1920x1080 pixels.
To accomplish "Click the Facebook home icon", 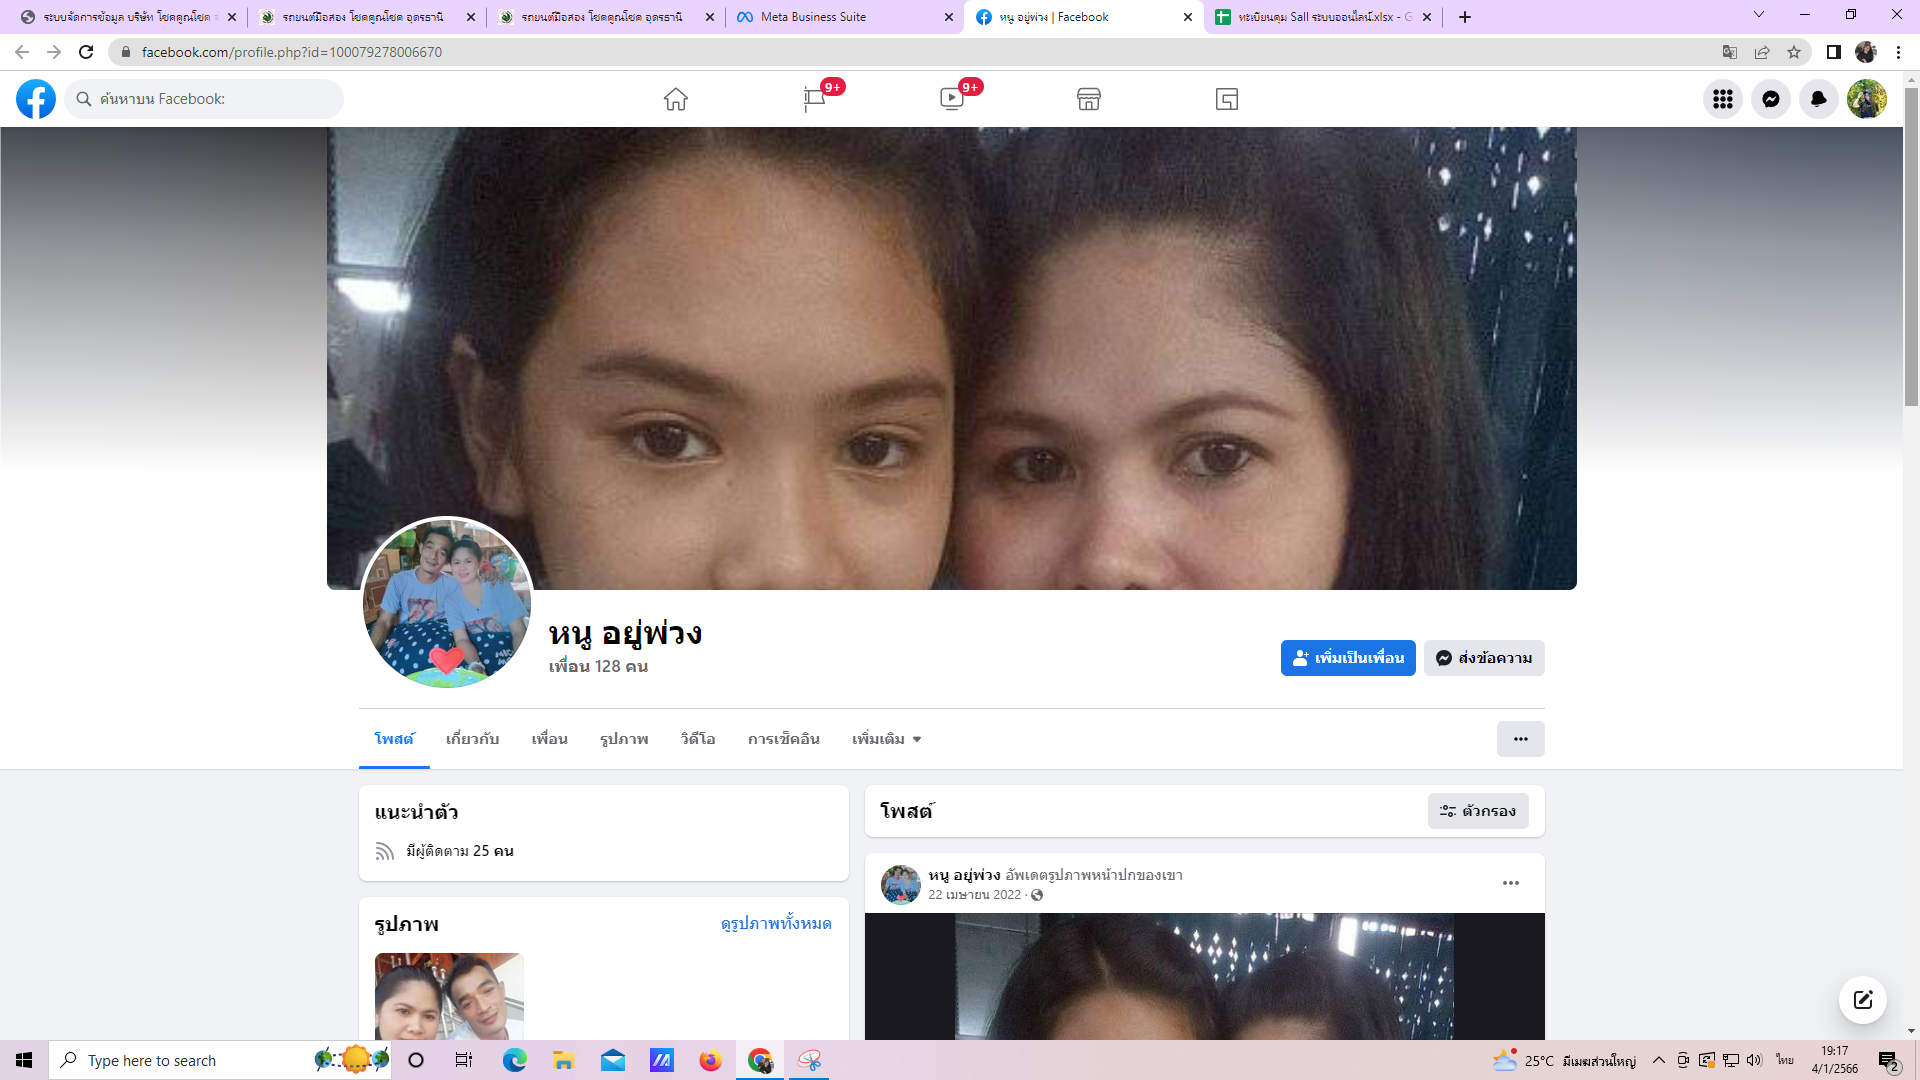I will click(676, 99).
